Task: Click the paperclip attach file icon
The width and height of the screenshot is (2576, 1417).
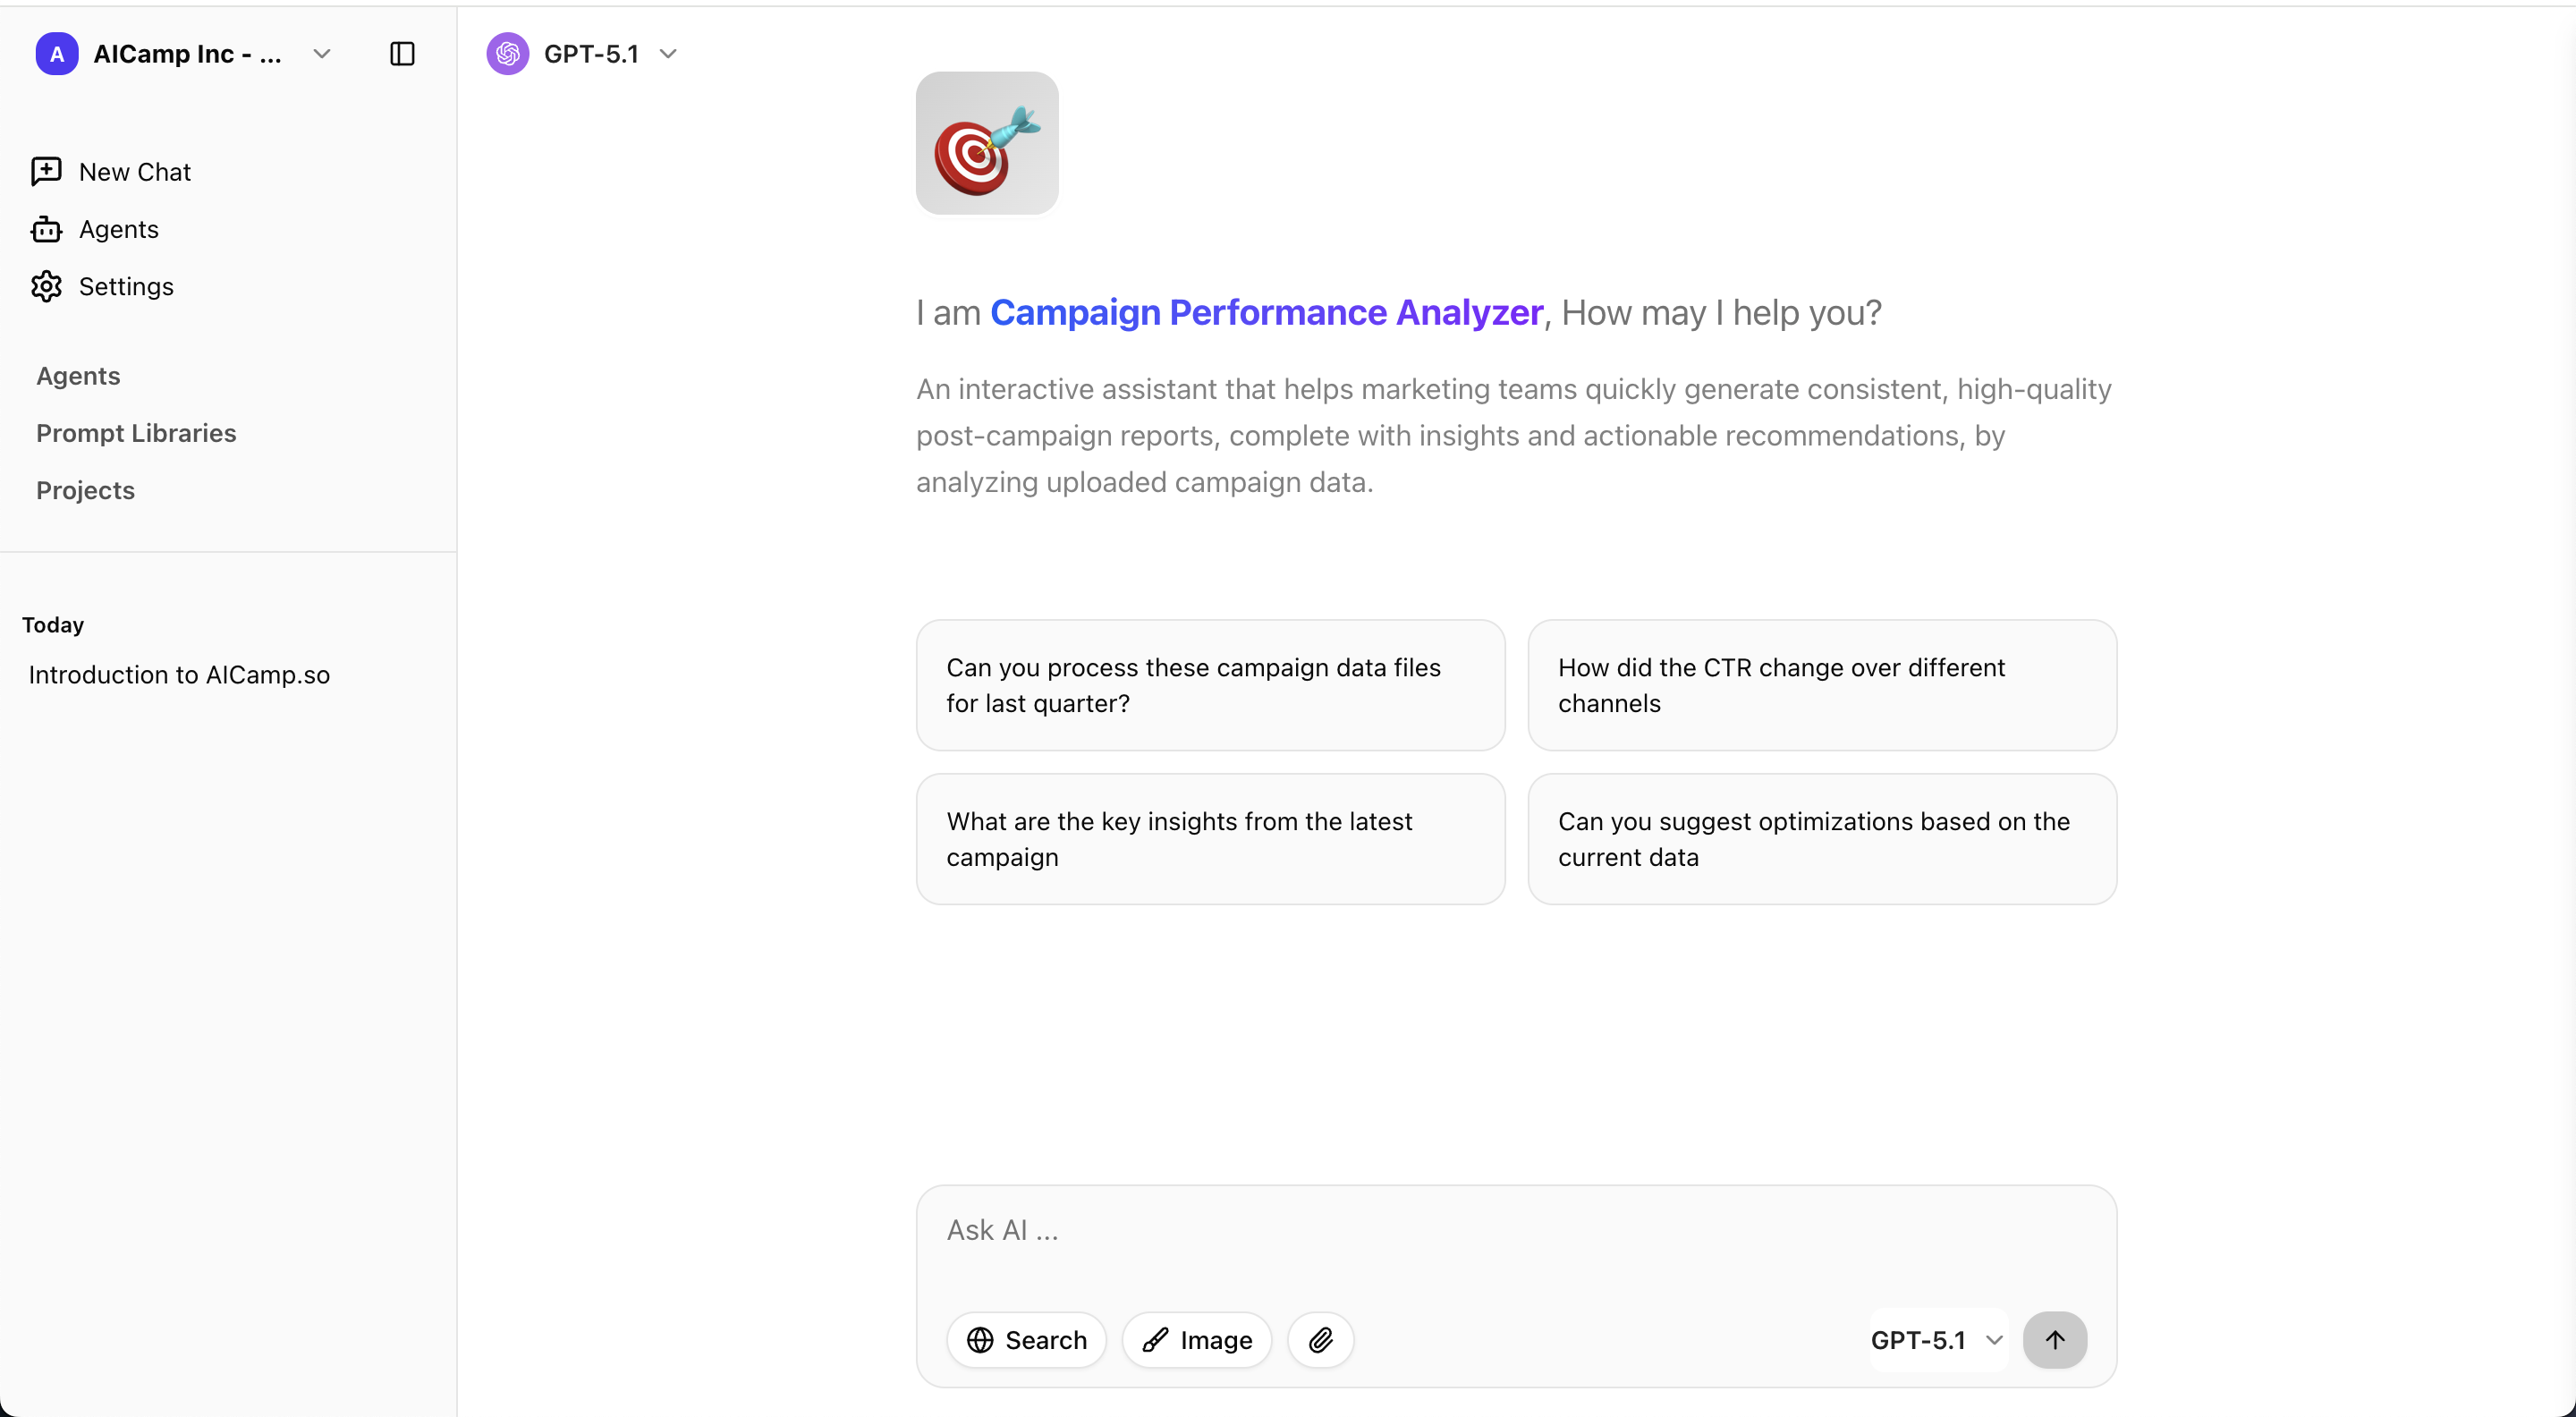Action: click(x=1320, y=1340)
